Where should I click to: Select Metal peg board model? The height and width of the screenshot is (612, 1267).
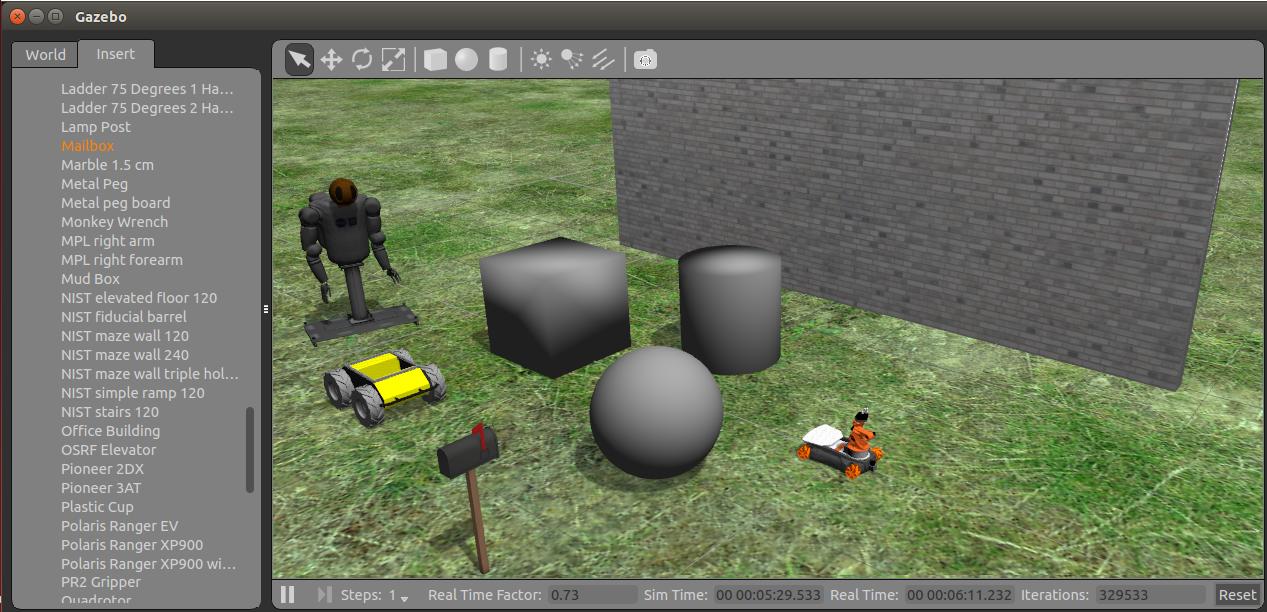coord(116,202)
